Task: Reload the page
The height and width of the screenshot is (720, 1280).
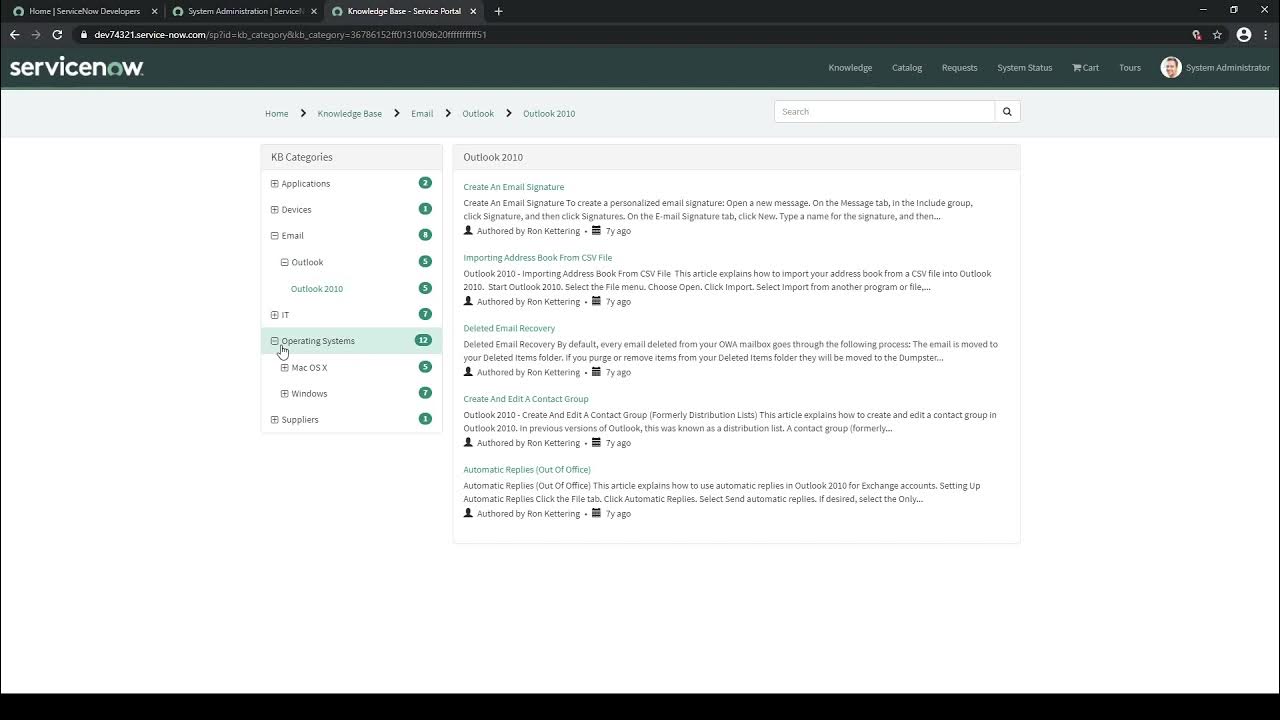Action: point(57,34)
